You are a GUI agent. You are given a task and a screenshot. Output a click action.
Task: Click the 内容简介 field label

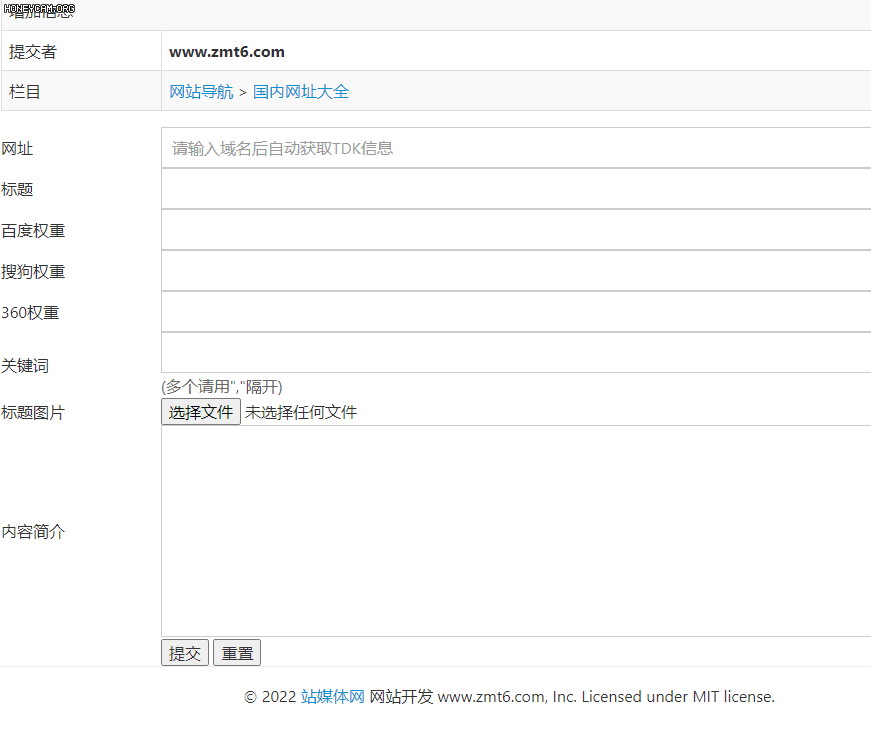(x=33, y=532)
